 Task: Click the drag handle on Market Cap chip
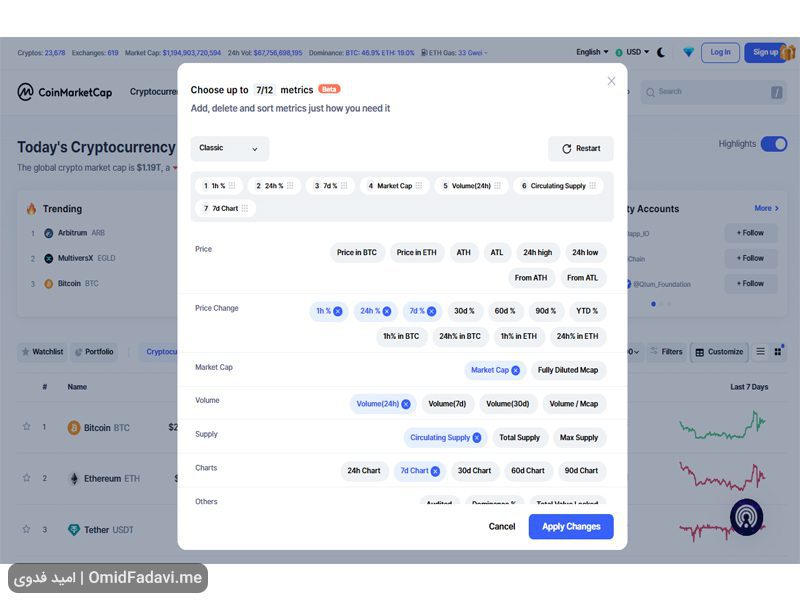coord(419,186)
